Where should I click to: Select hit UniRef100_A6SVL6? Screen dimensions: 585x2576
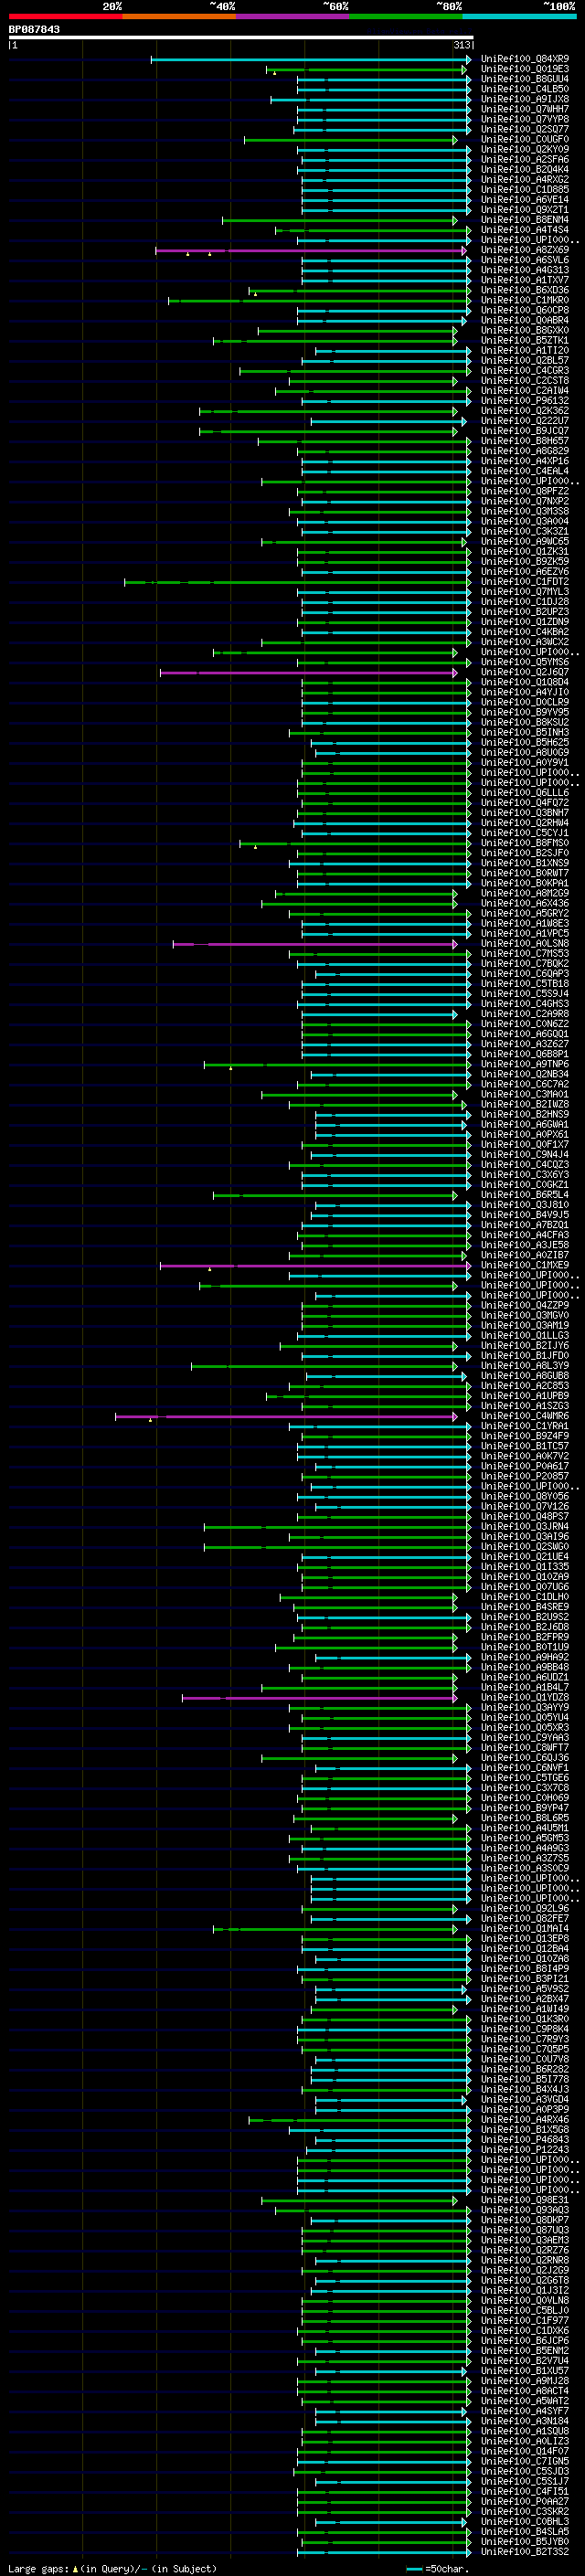tap(524, 260)
